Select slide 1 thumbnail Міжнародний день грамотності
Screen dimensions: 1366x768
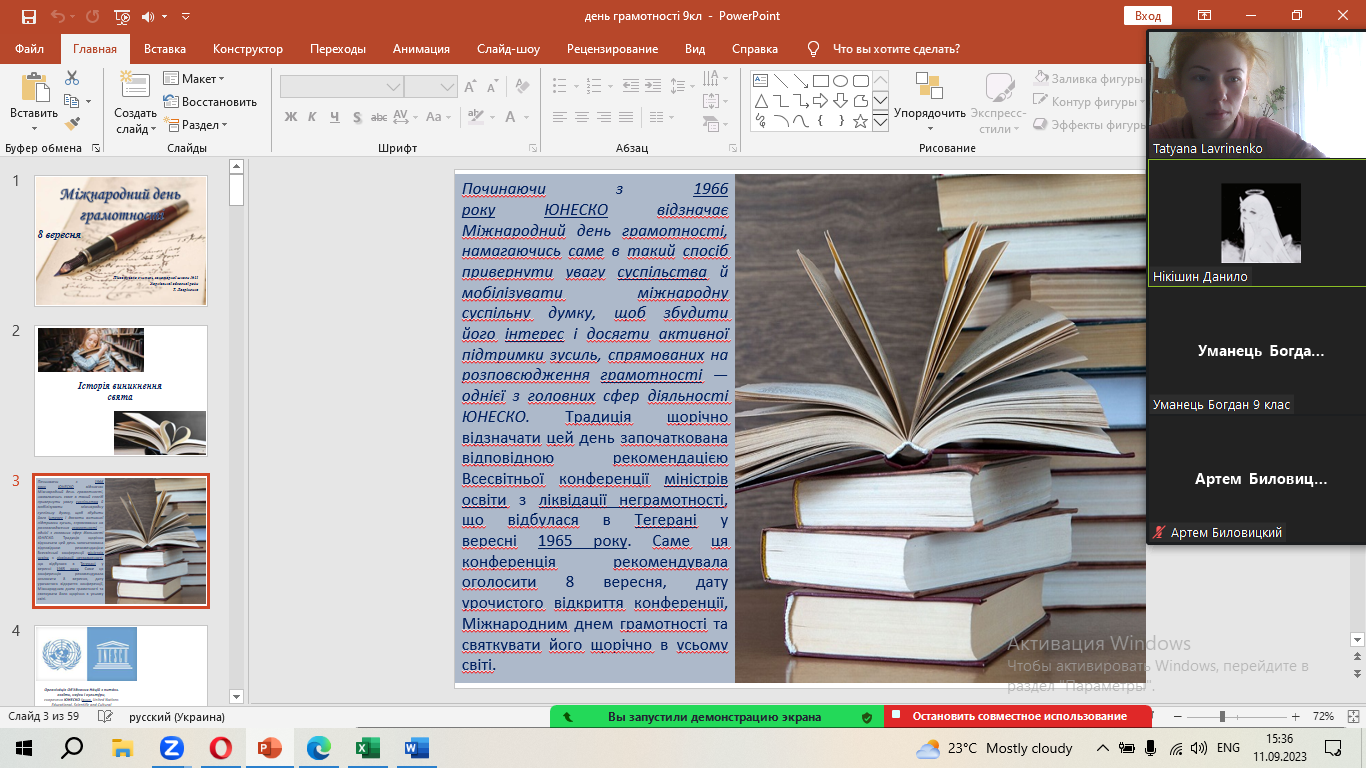121,241
